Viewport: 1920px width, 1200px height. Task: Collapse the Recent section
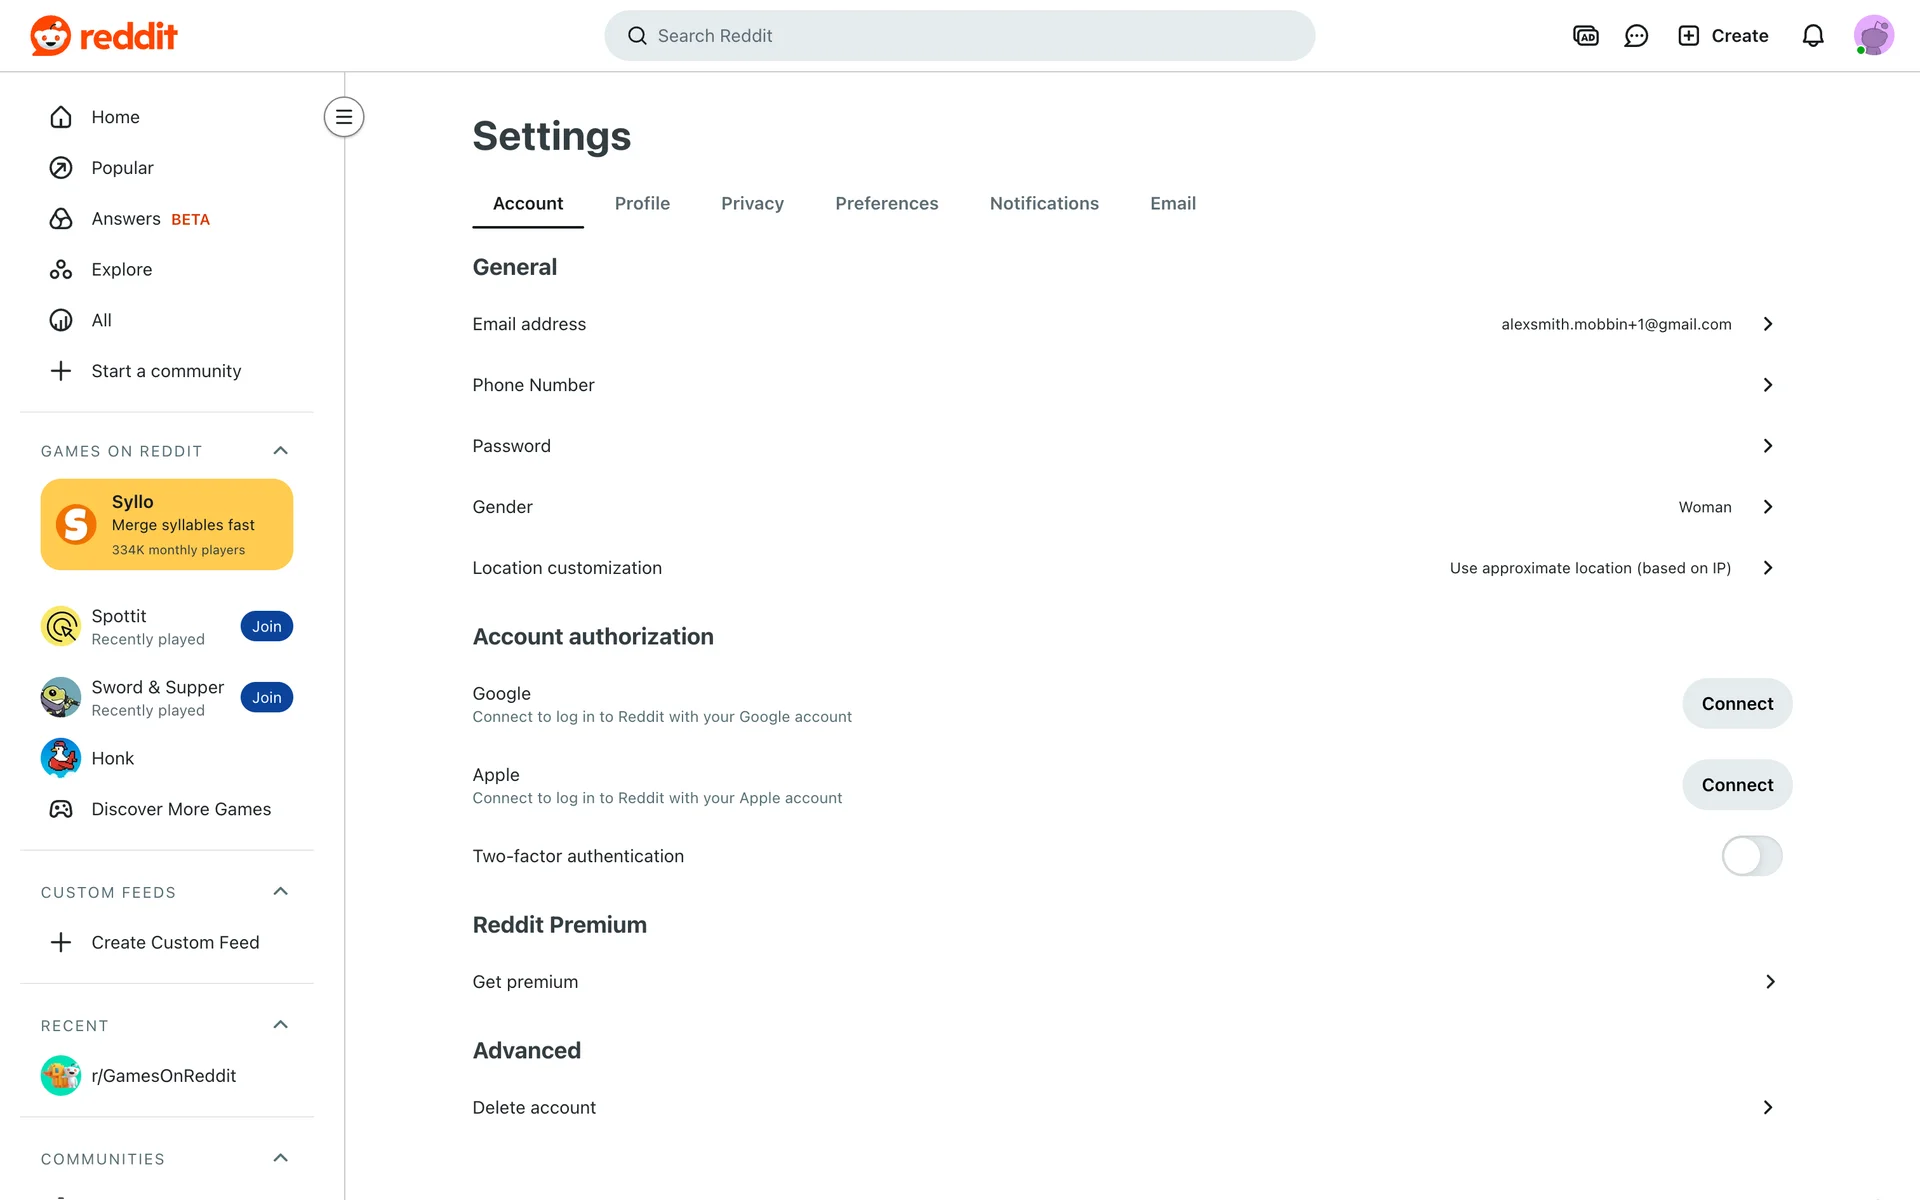[x=280, y=1025]
